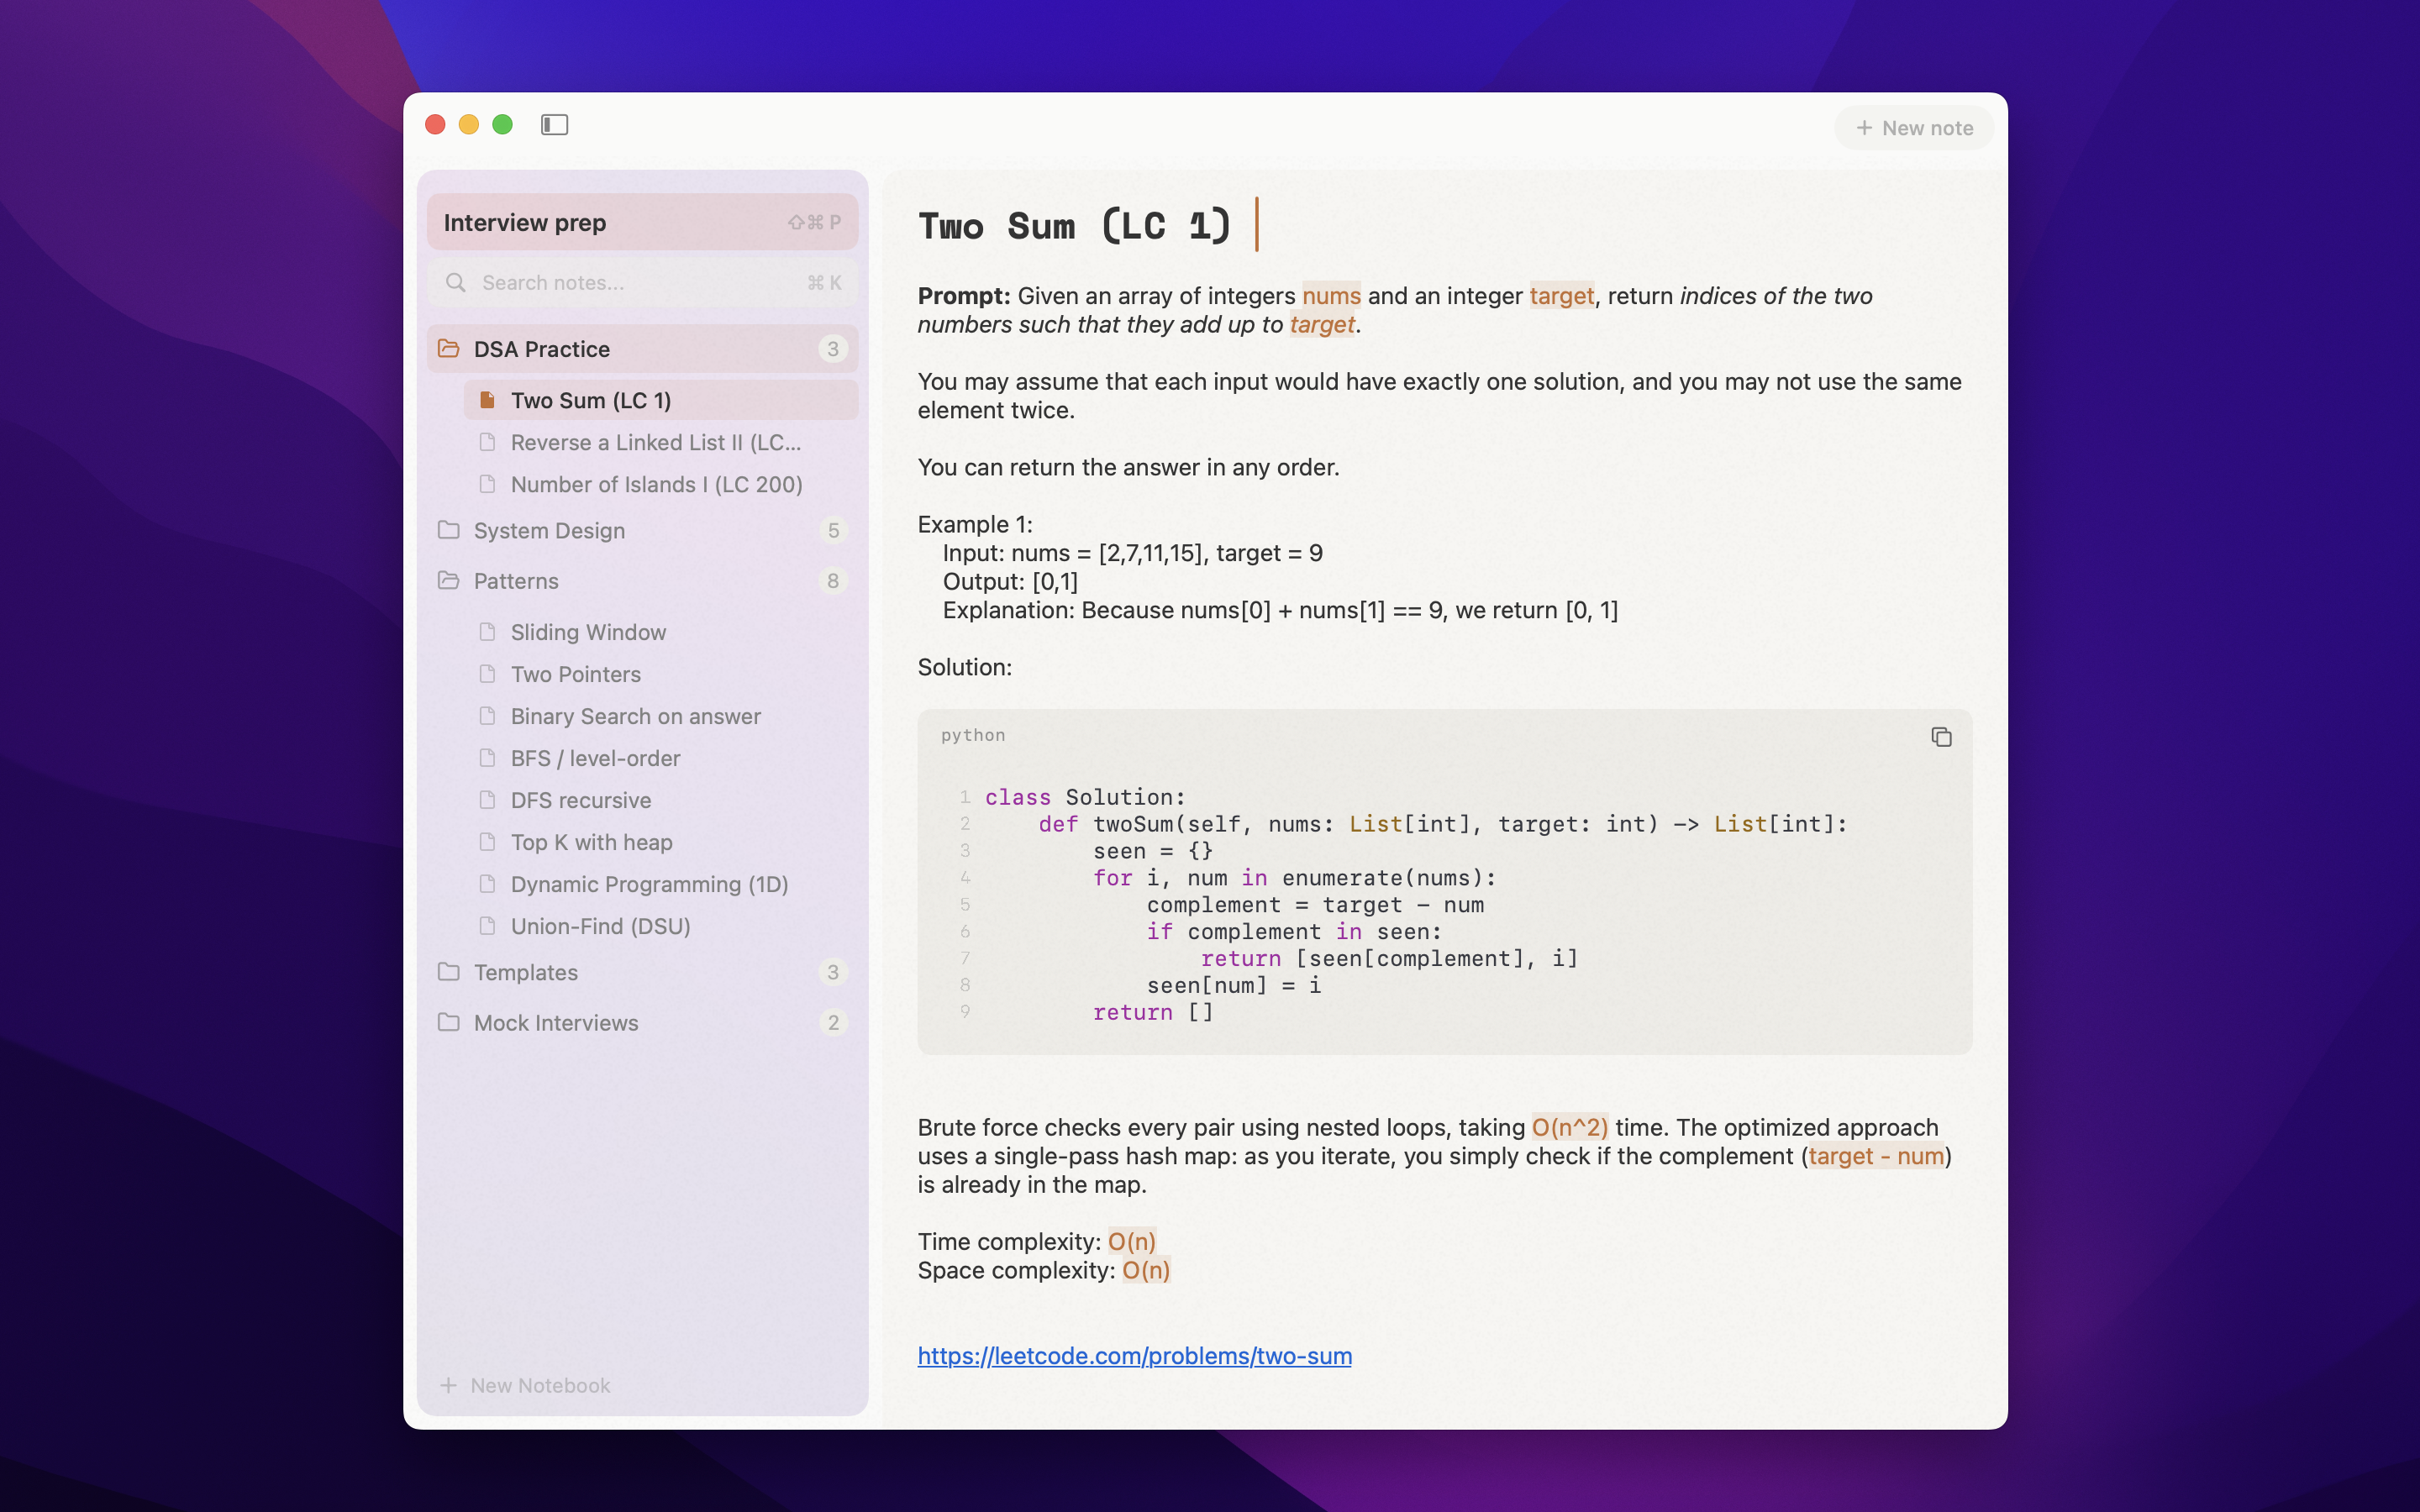Collapse the Patterns folder
Viewport: 2420px width, 1512px height.
[x=642, y=581]
